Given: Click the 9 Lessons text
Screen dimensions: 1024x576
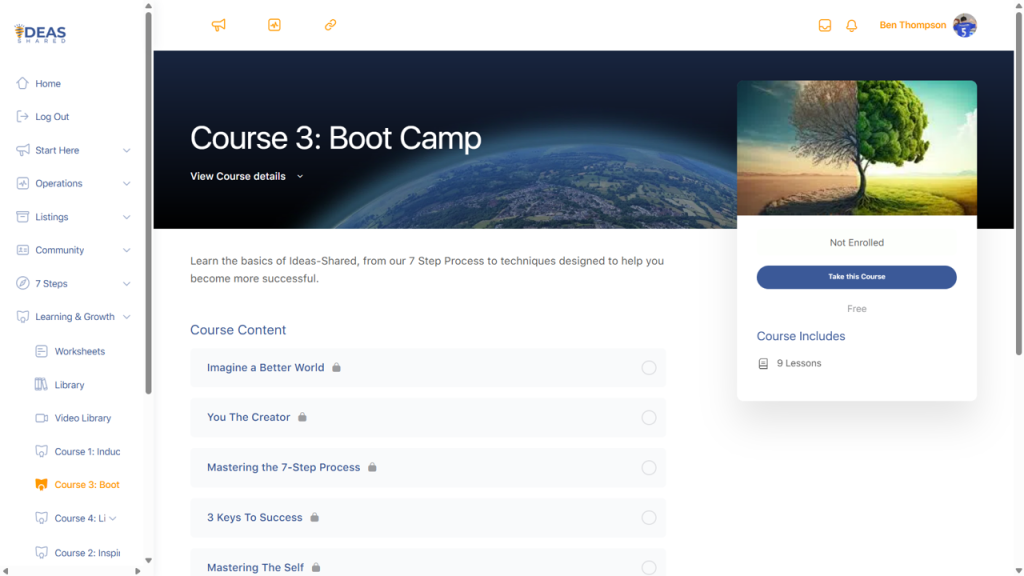Looking at the screenshot, I should click(799, 363).
